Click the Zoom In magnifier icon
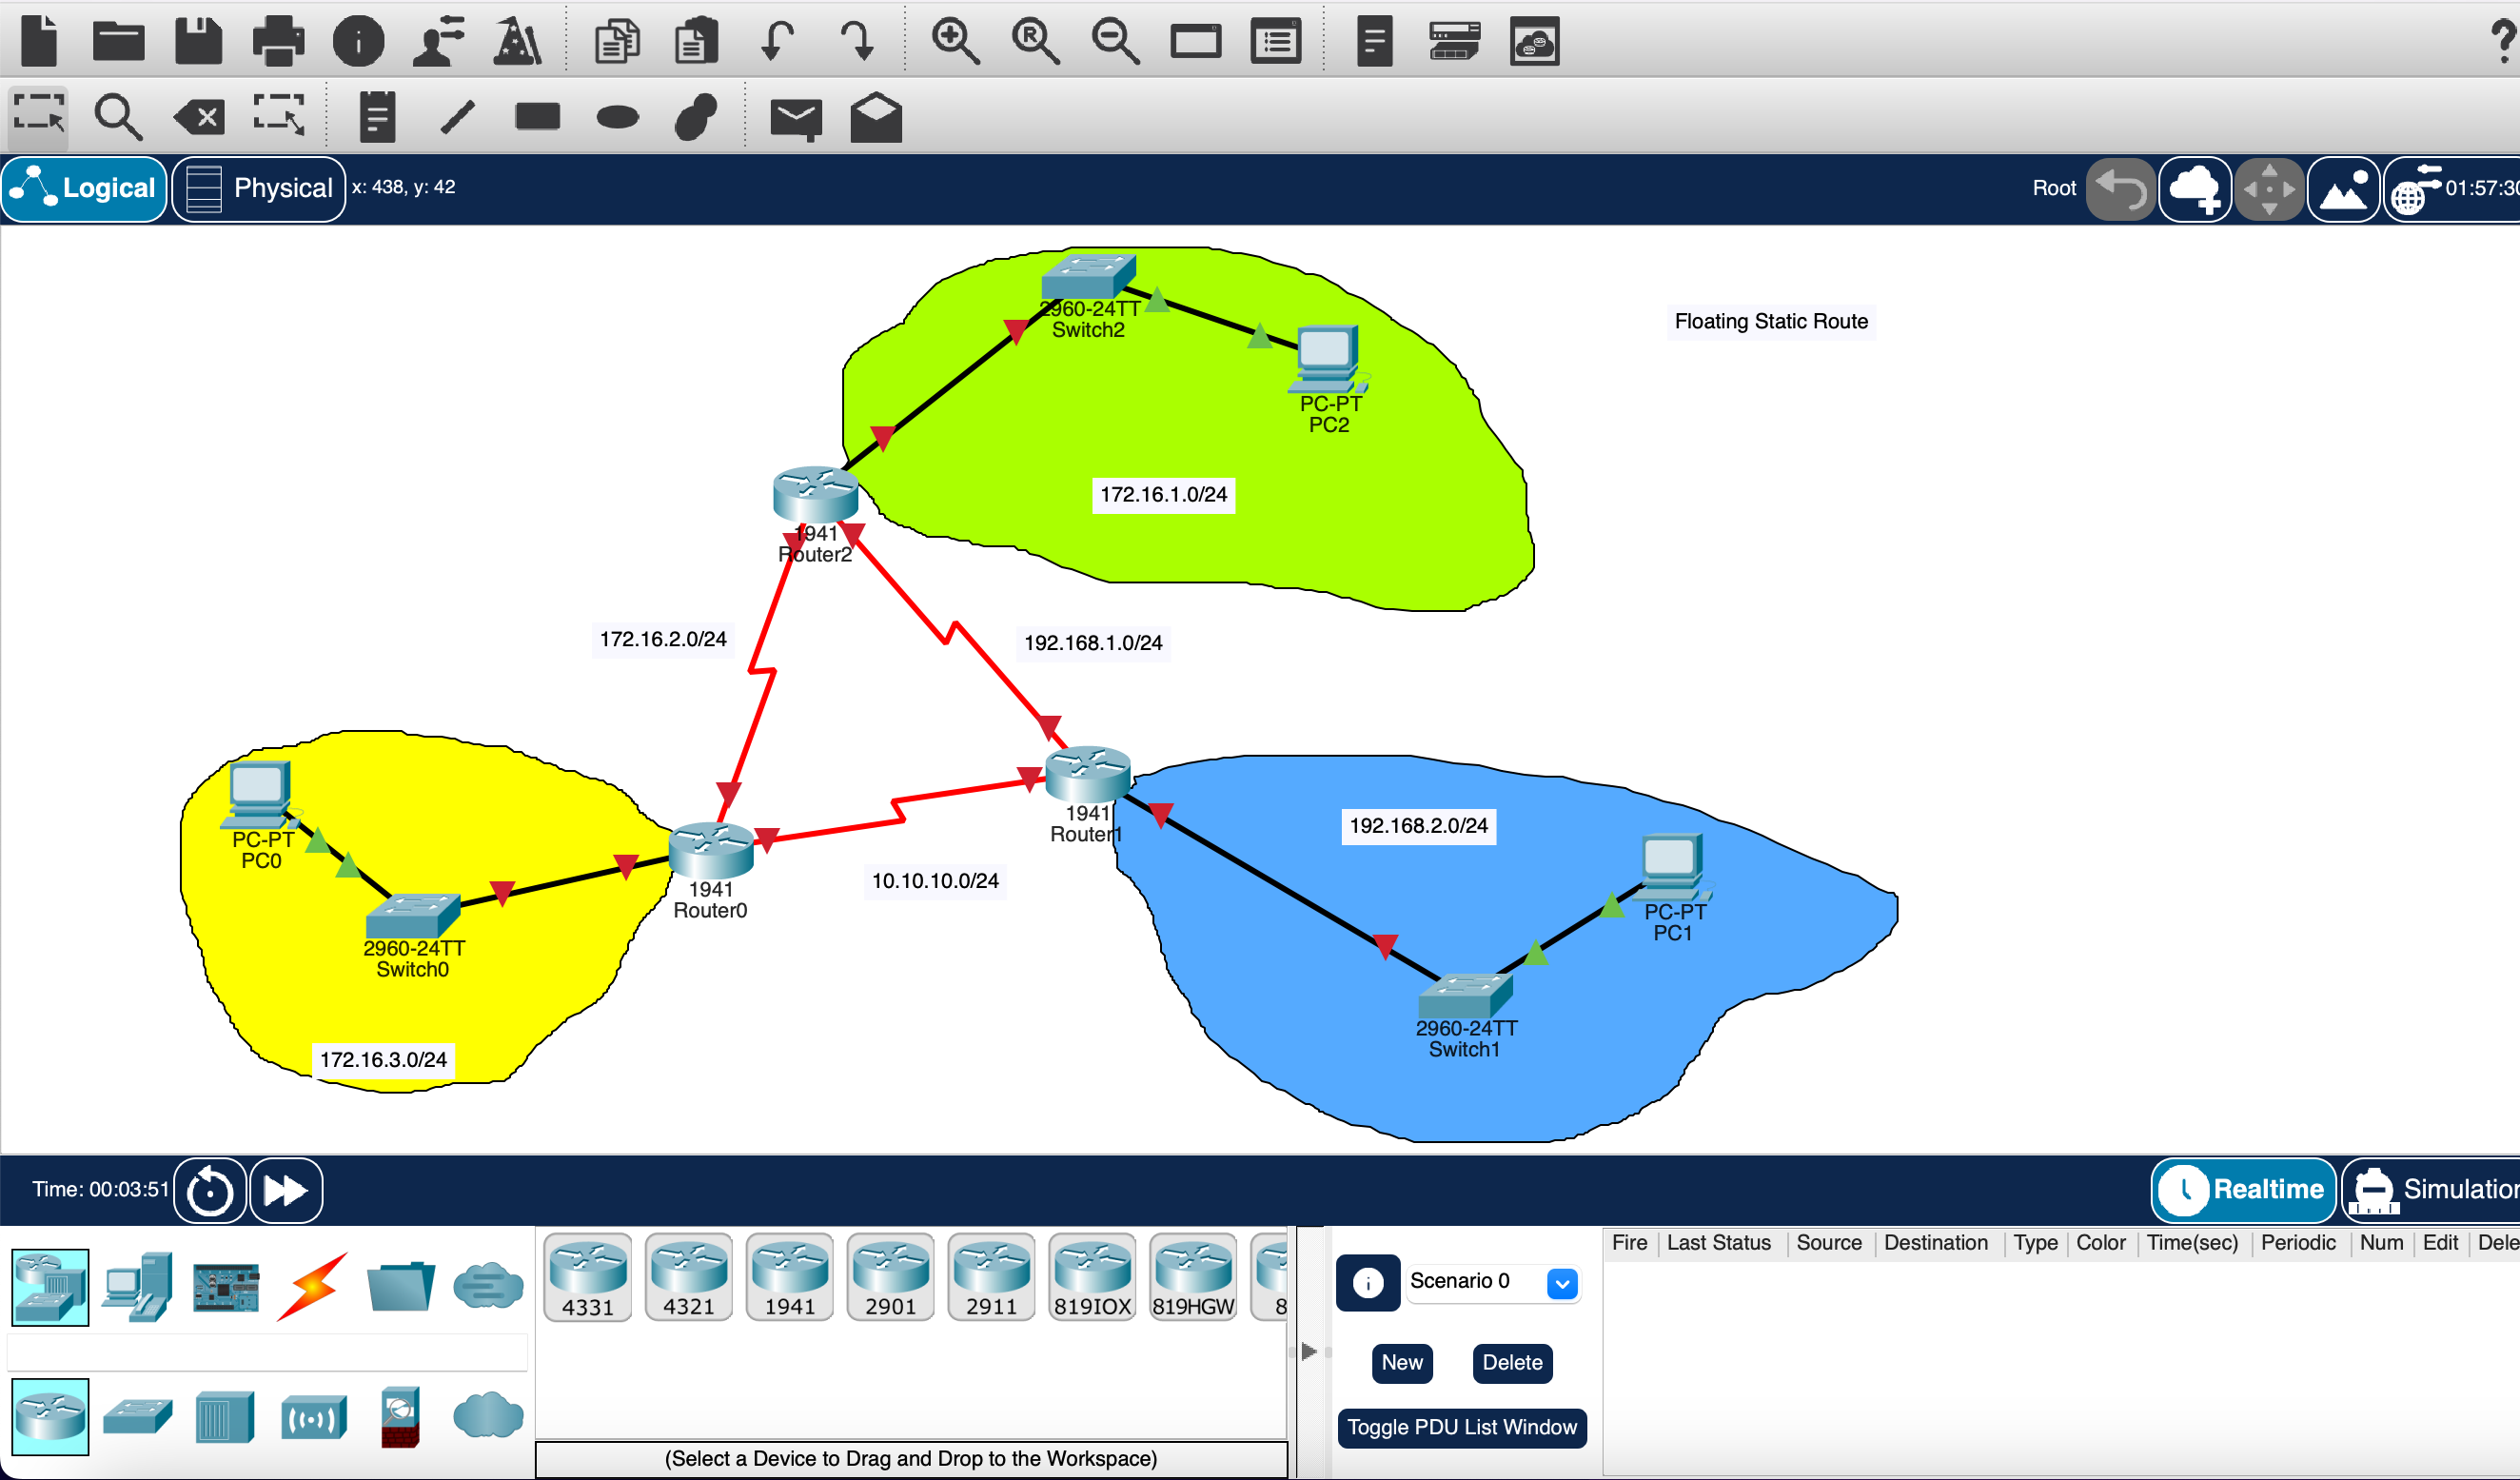The width and height of the screenshot is (2520, 1480). coord(954,42)
